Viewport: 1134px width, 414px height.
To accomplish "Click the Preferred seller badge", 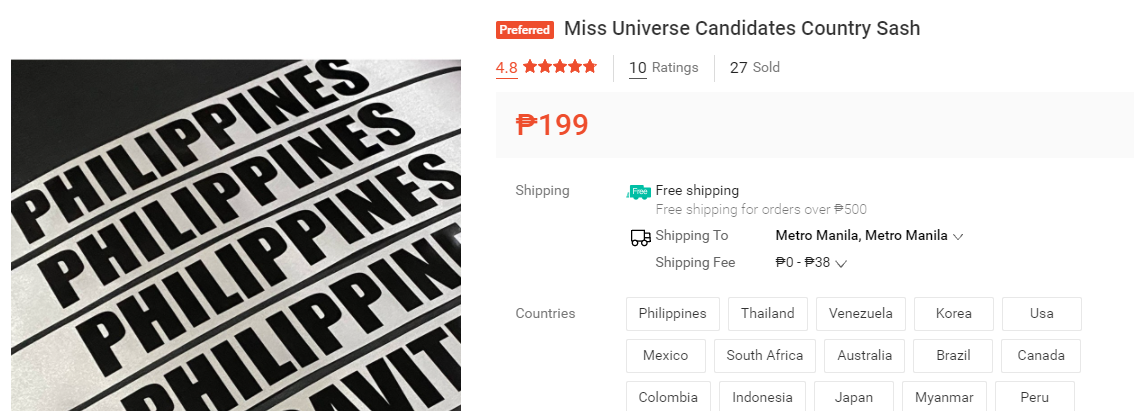I will pos(525,30).
